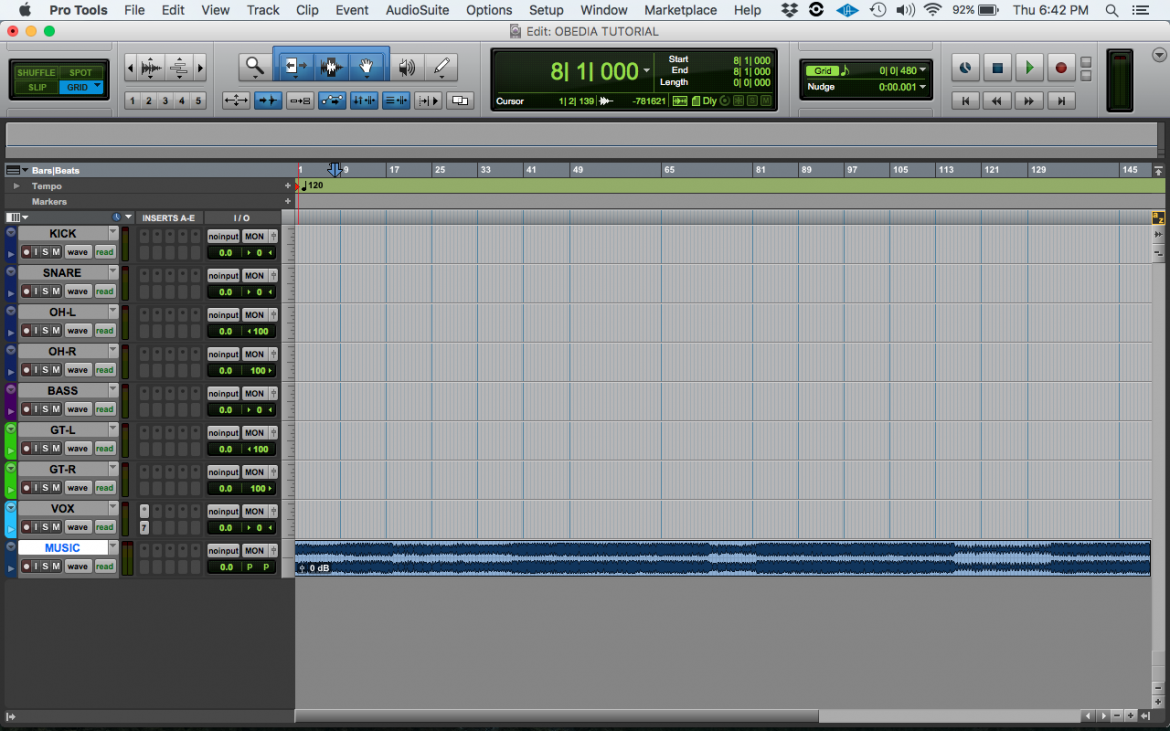Open the AudioSuite menu

click(x=417, y=10)
